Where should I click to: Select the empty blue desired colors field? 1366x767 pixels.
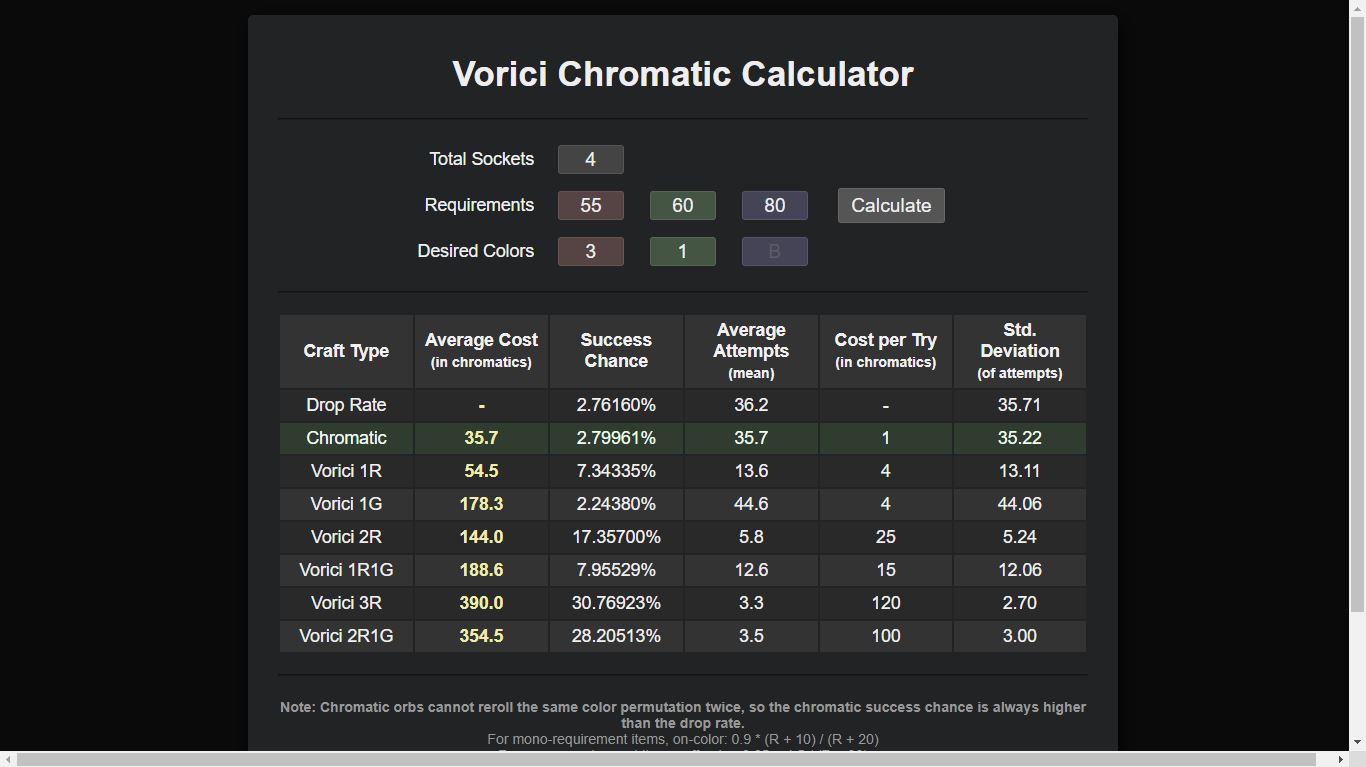click(x=775, y=252)
